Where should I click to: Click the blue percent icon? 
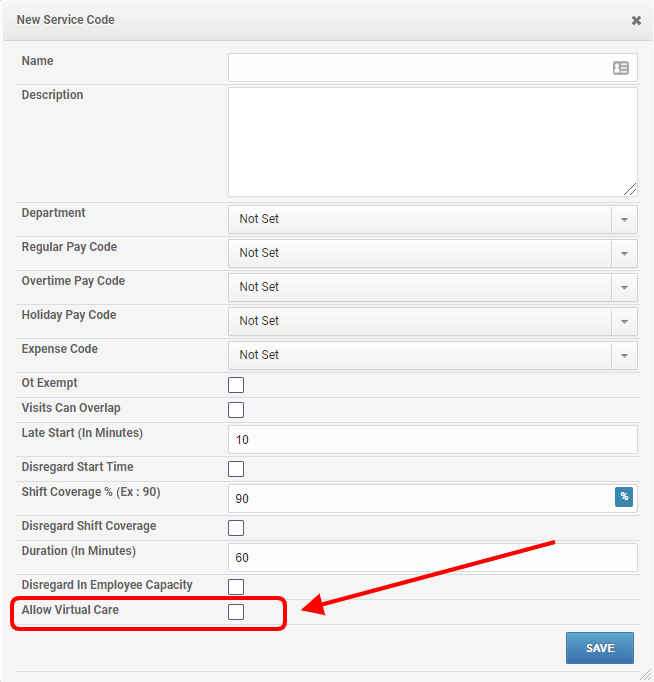pyautogui.click(x=624, y=497)
